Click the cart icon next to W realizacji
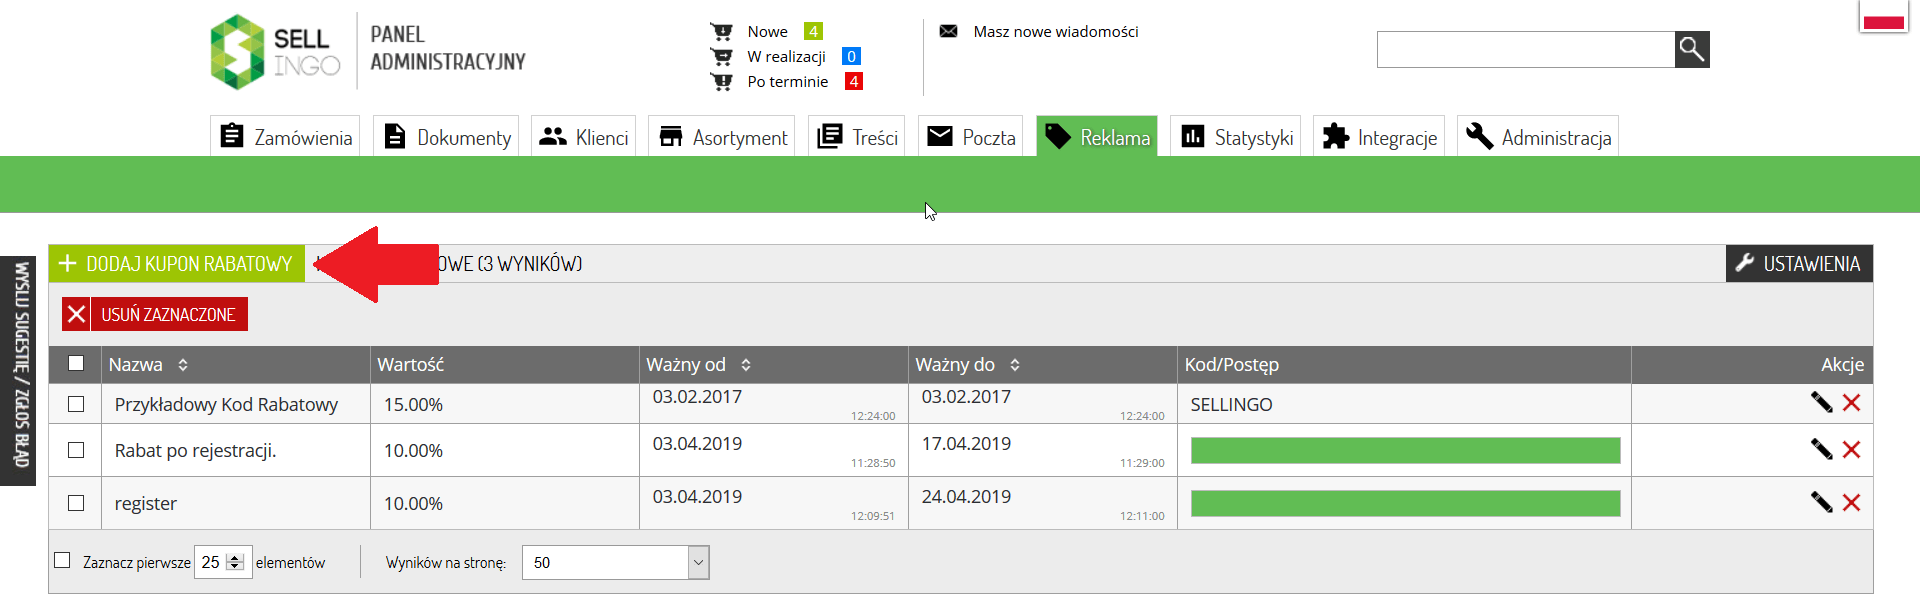This screenshot has height=603, width=1920. pyautogui.click(x=721, y=57)
